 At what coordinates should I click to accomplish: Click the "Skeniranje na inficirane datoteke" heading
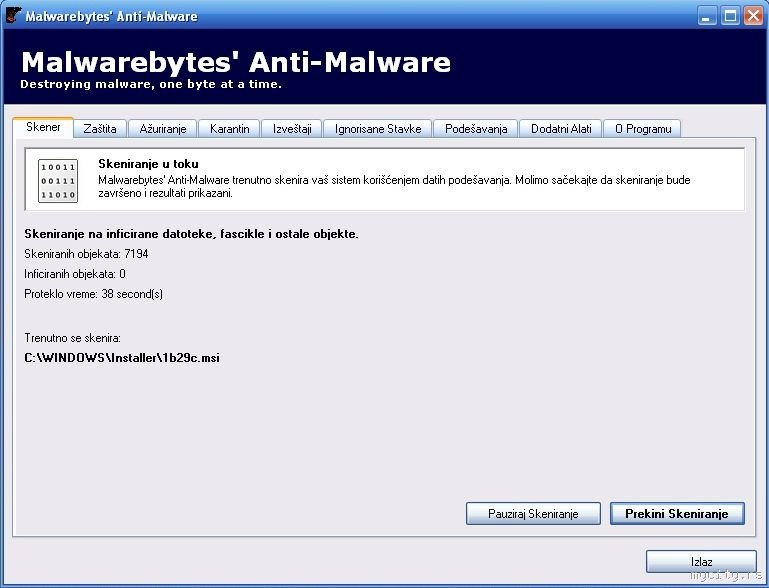191,234
